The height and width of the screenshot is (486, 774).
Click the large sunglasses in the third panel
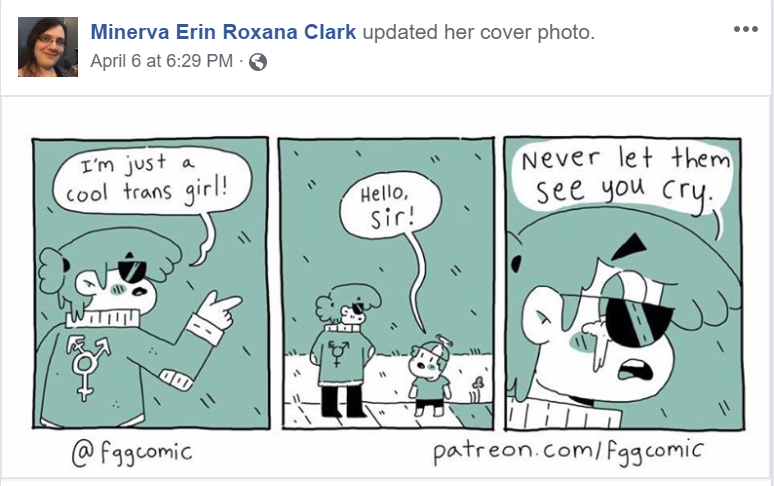point(640,321)
